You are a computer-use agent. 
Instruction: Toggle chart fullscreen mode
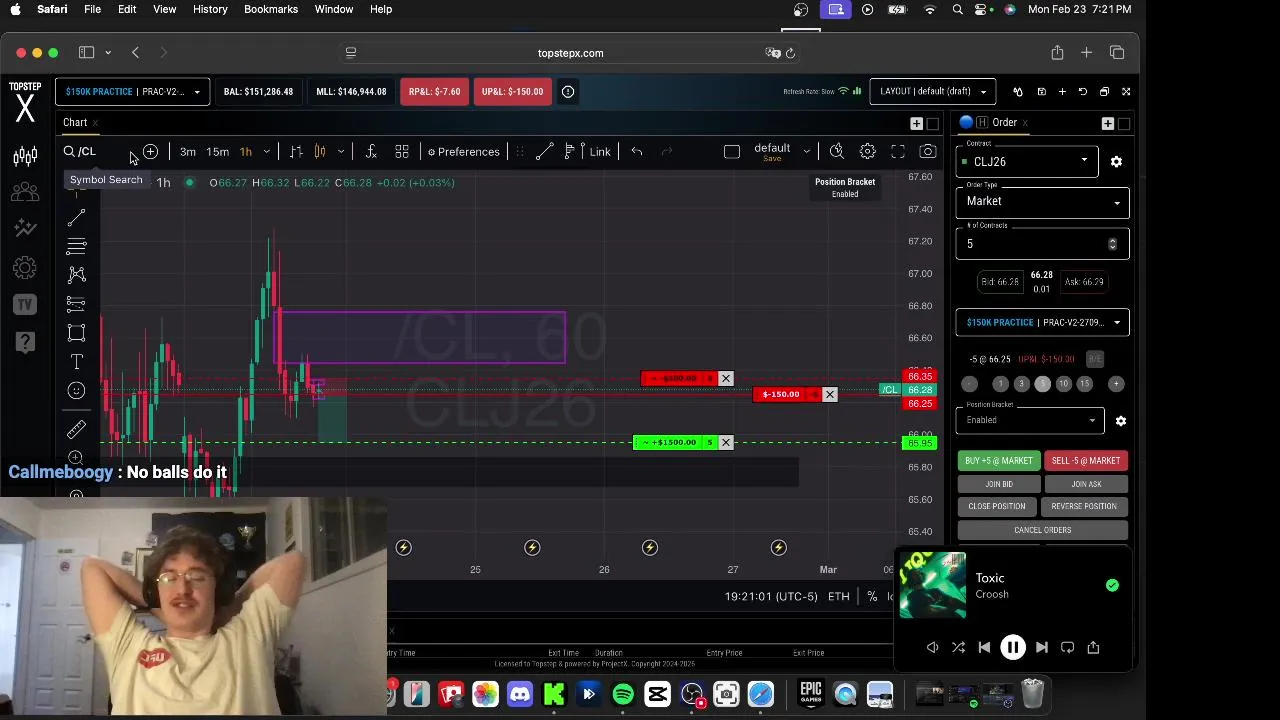898,152
